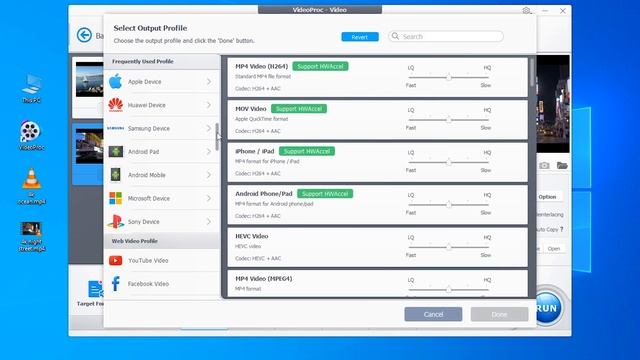Select the first video thumbnail in list
The height and width of the screenshot is (360, 640).
tap(89, 79)
